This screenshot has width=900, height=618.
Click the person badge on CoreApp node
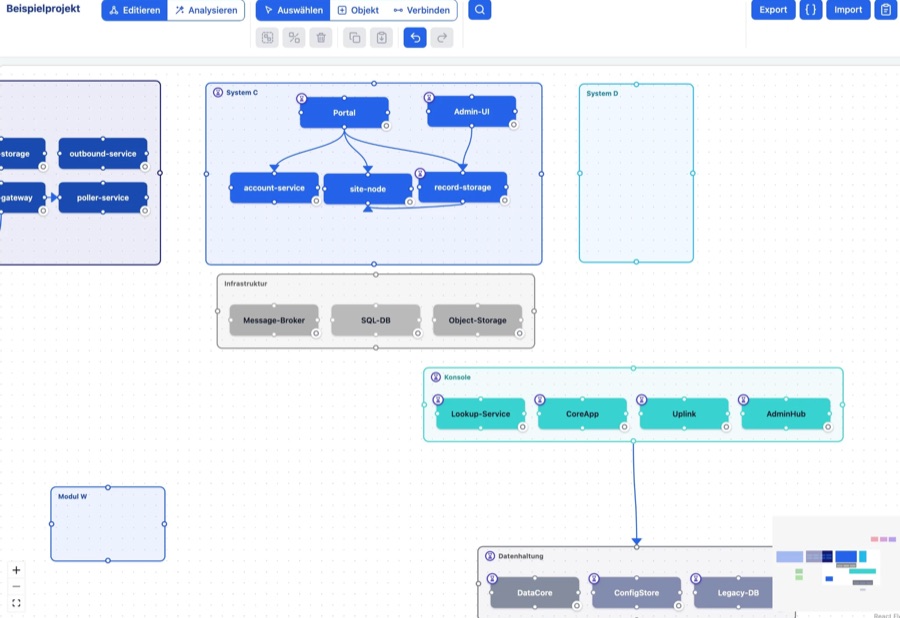[x=540, y=400]
